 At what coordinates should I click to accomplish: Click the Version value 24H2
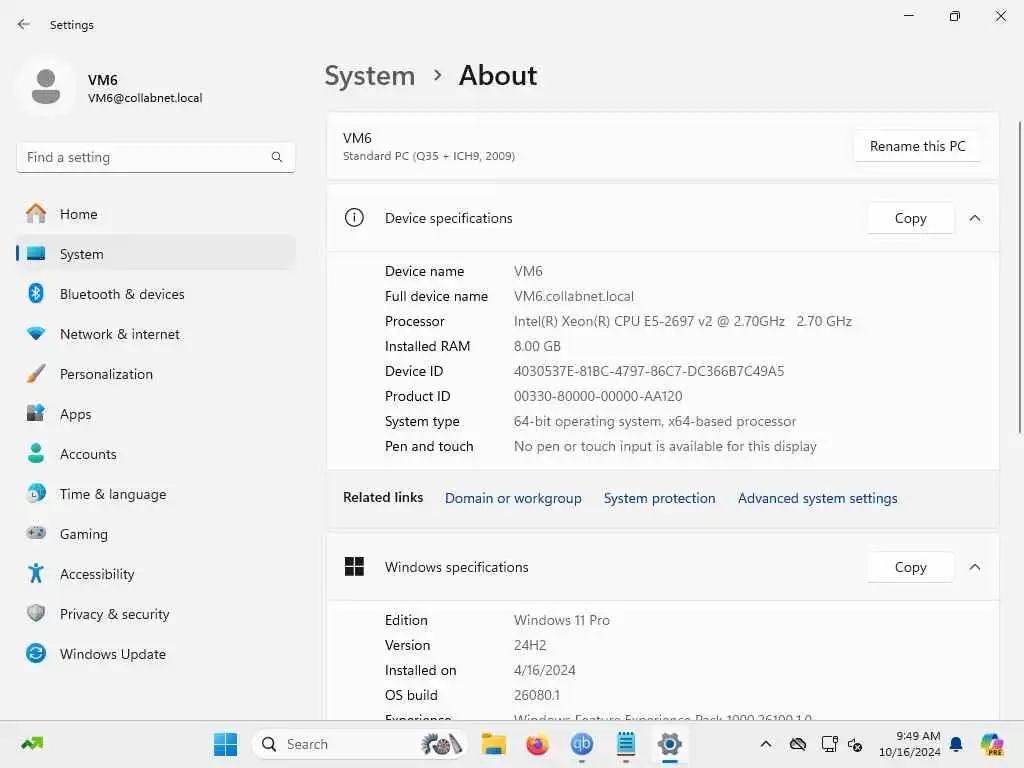coord(530,645)
